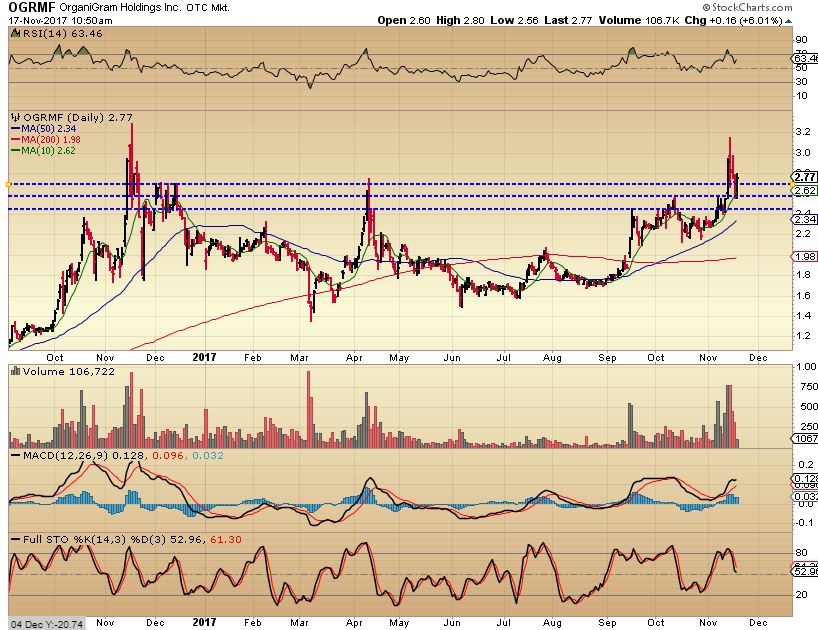Click the Volume 106.7K header value
This screenshot has width=818, height=630.
click(639, 20)
